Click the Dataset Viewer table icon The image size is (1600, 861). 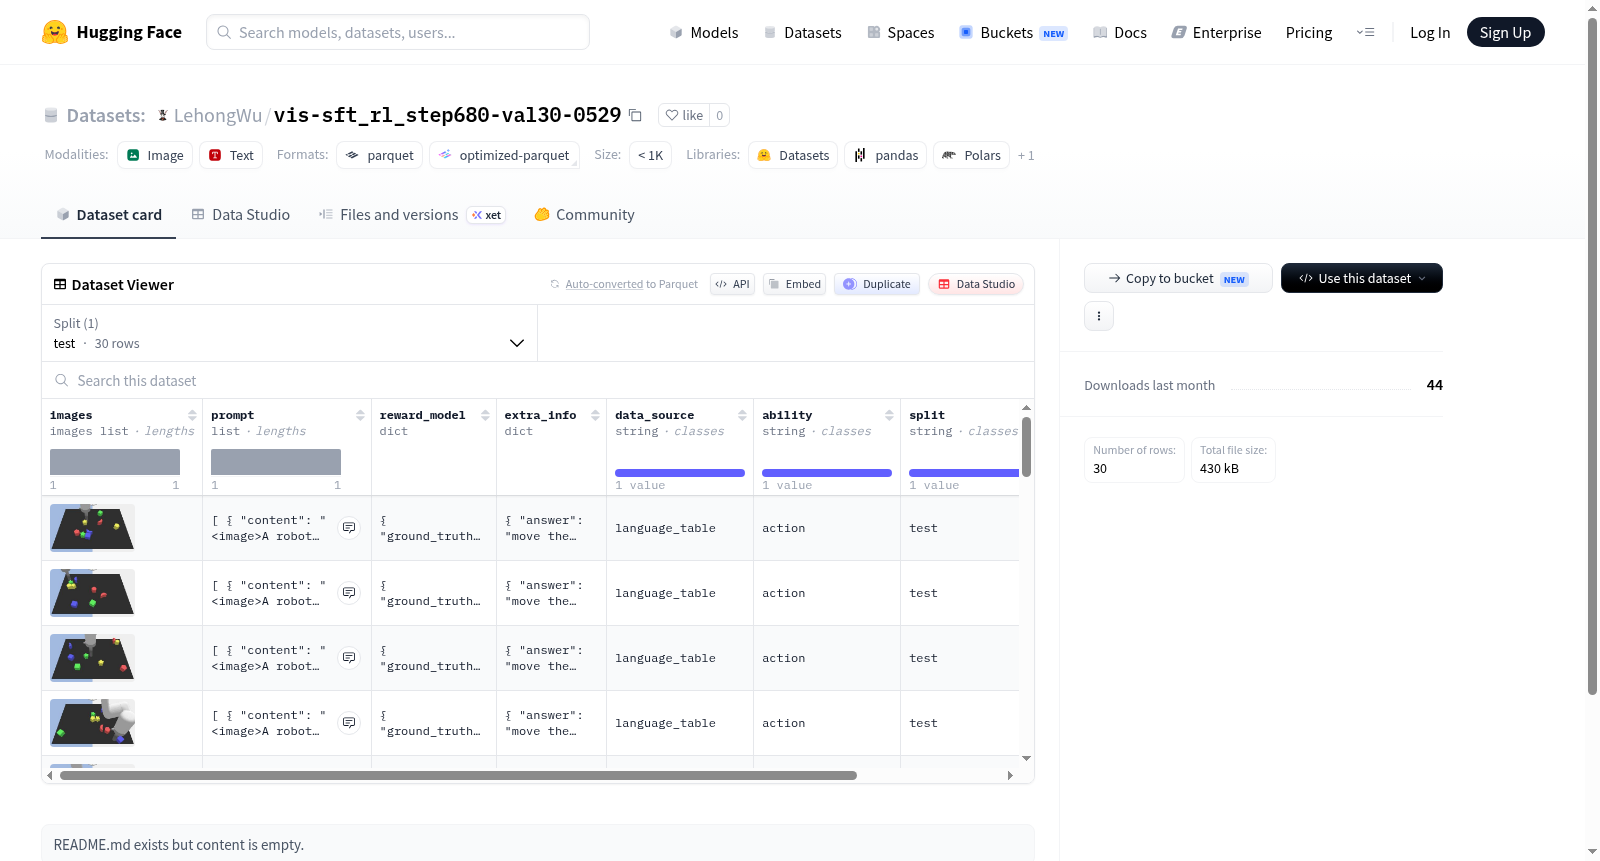click(60, 285)
